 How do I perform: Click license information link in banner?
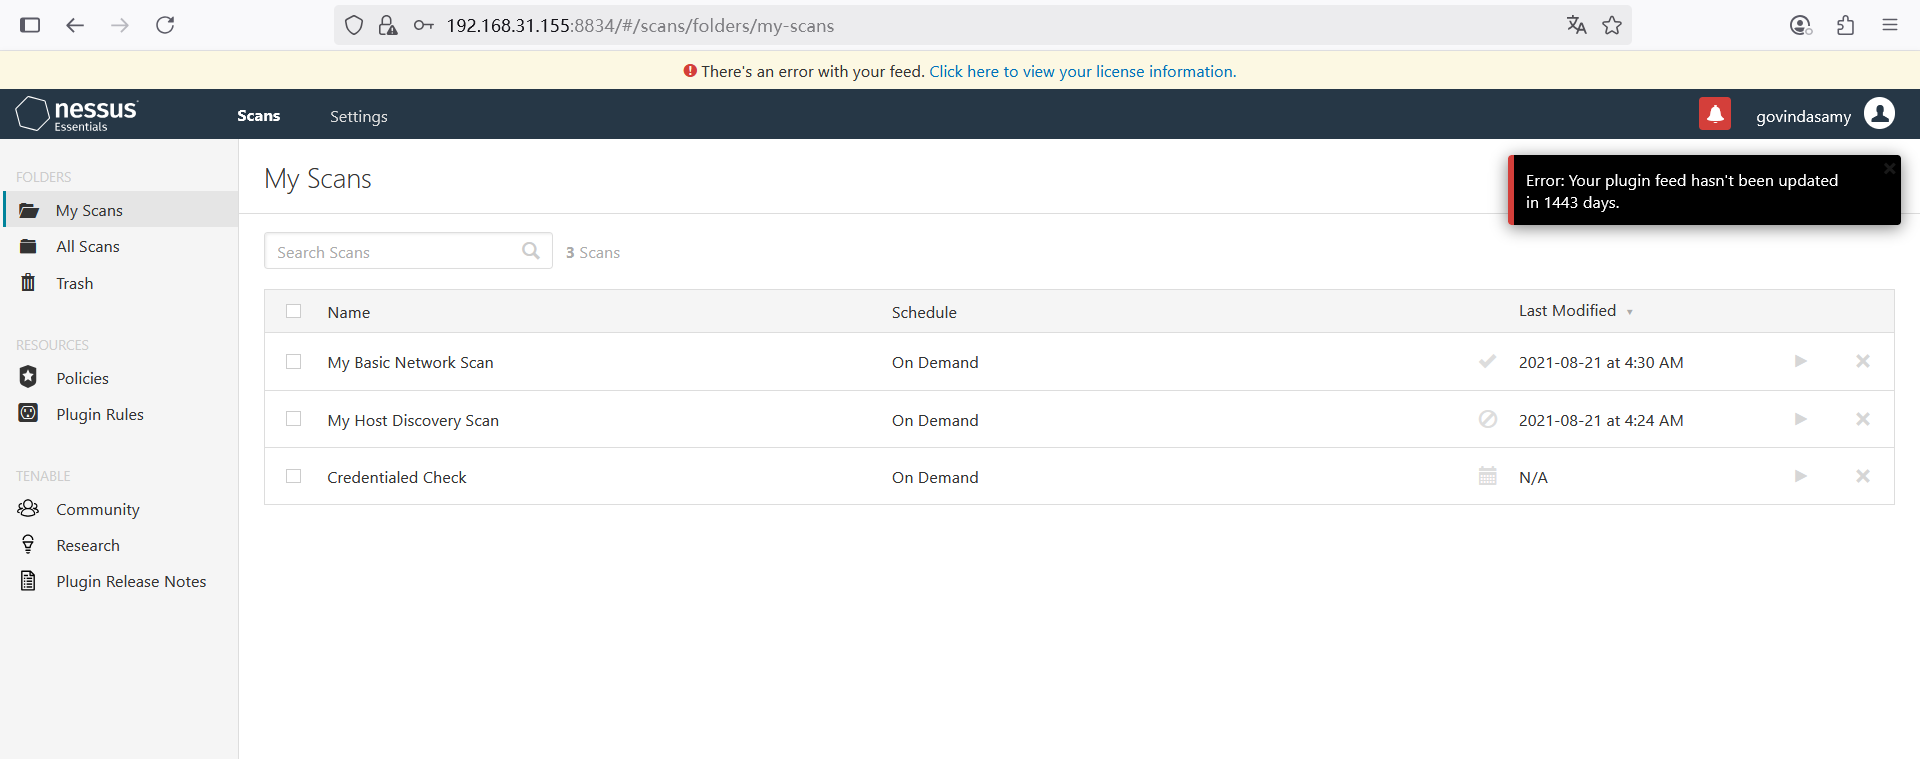(x=1083, y=71)
